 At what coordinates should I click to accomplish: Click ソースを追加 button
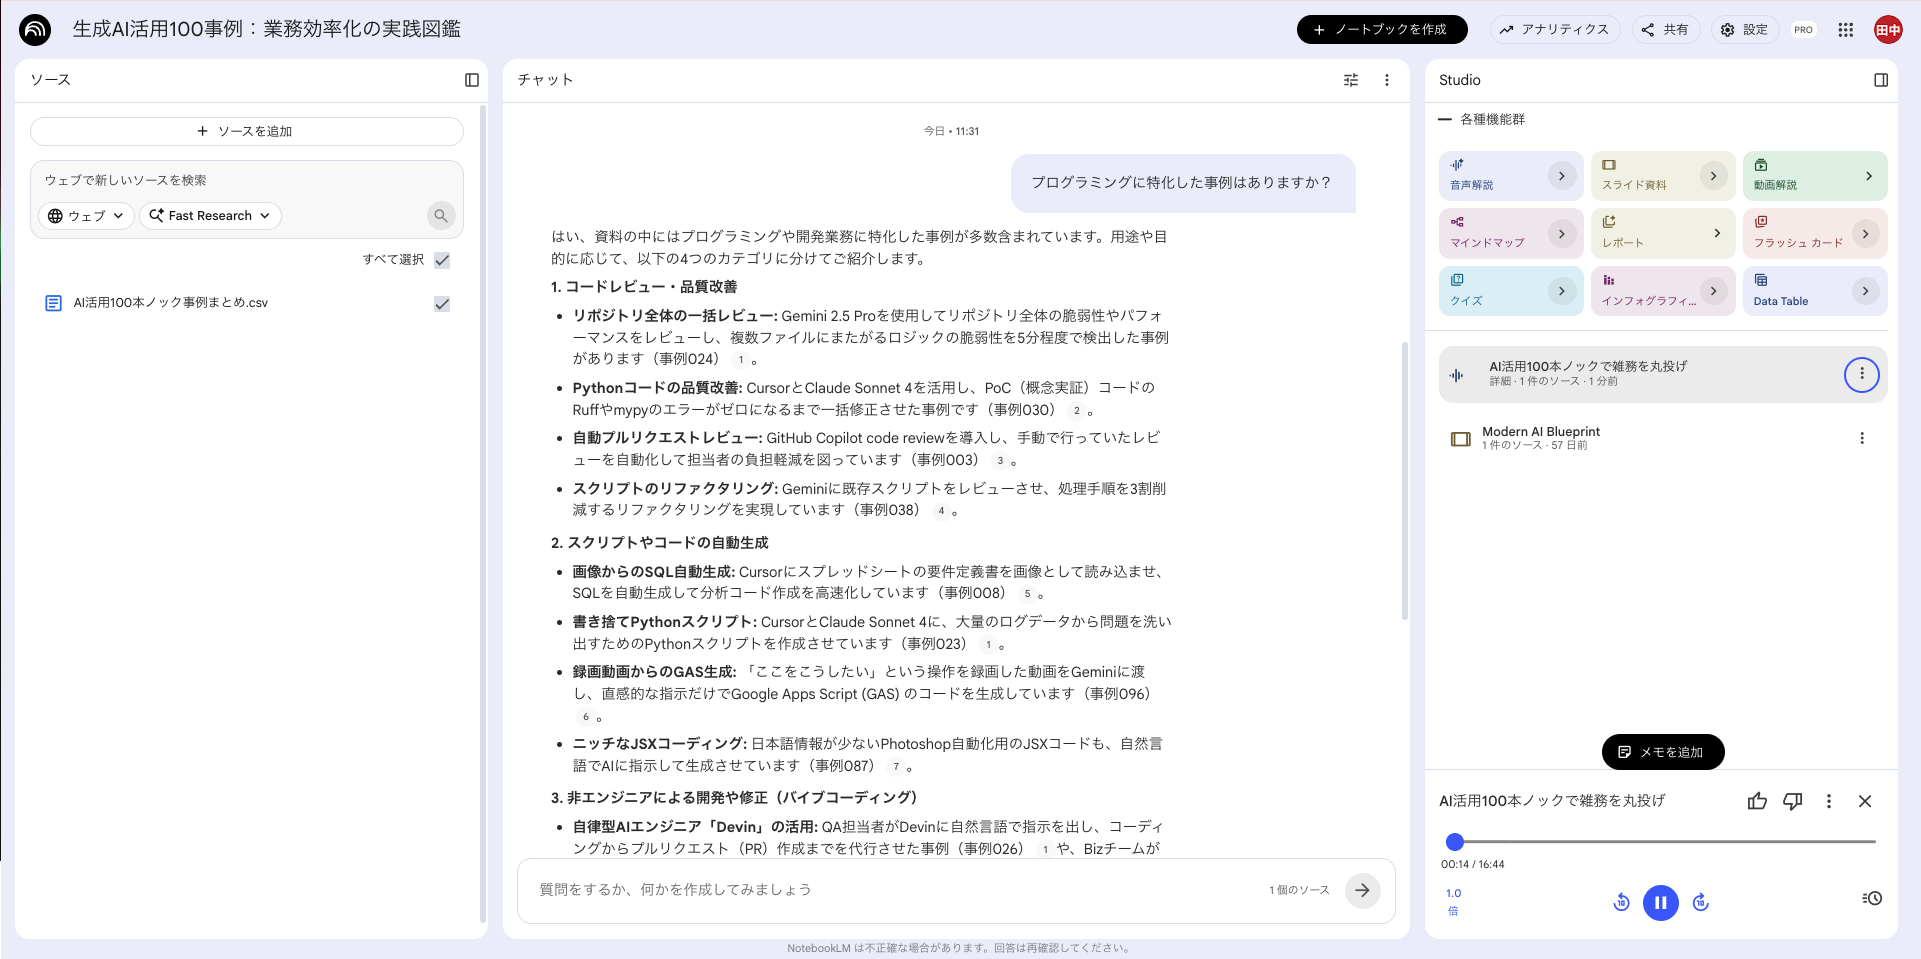click(x=246, y=131)
